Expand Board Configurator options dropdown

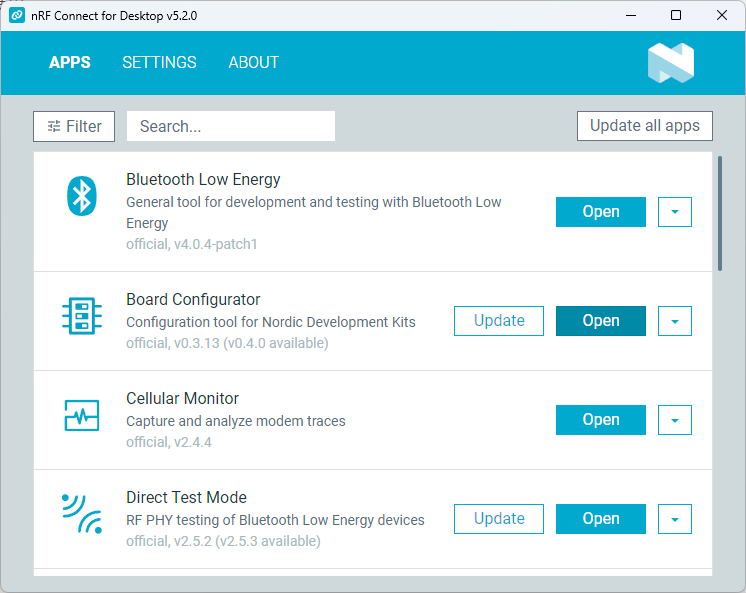click(675, 321)
